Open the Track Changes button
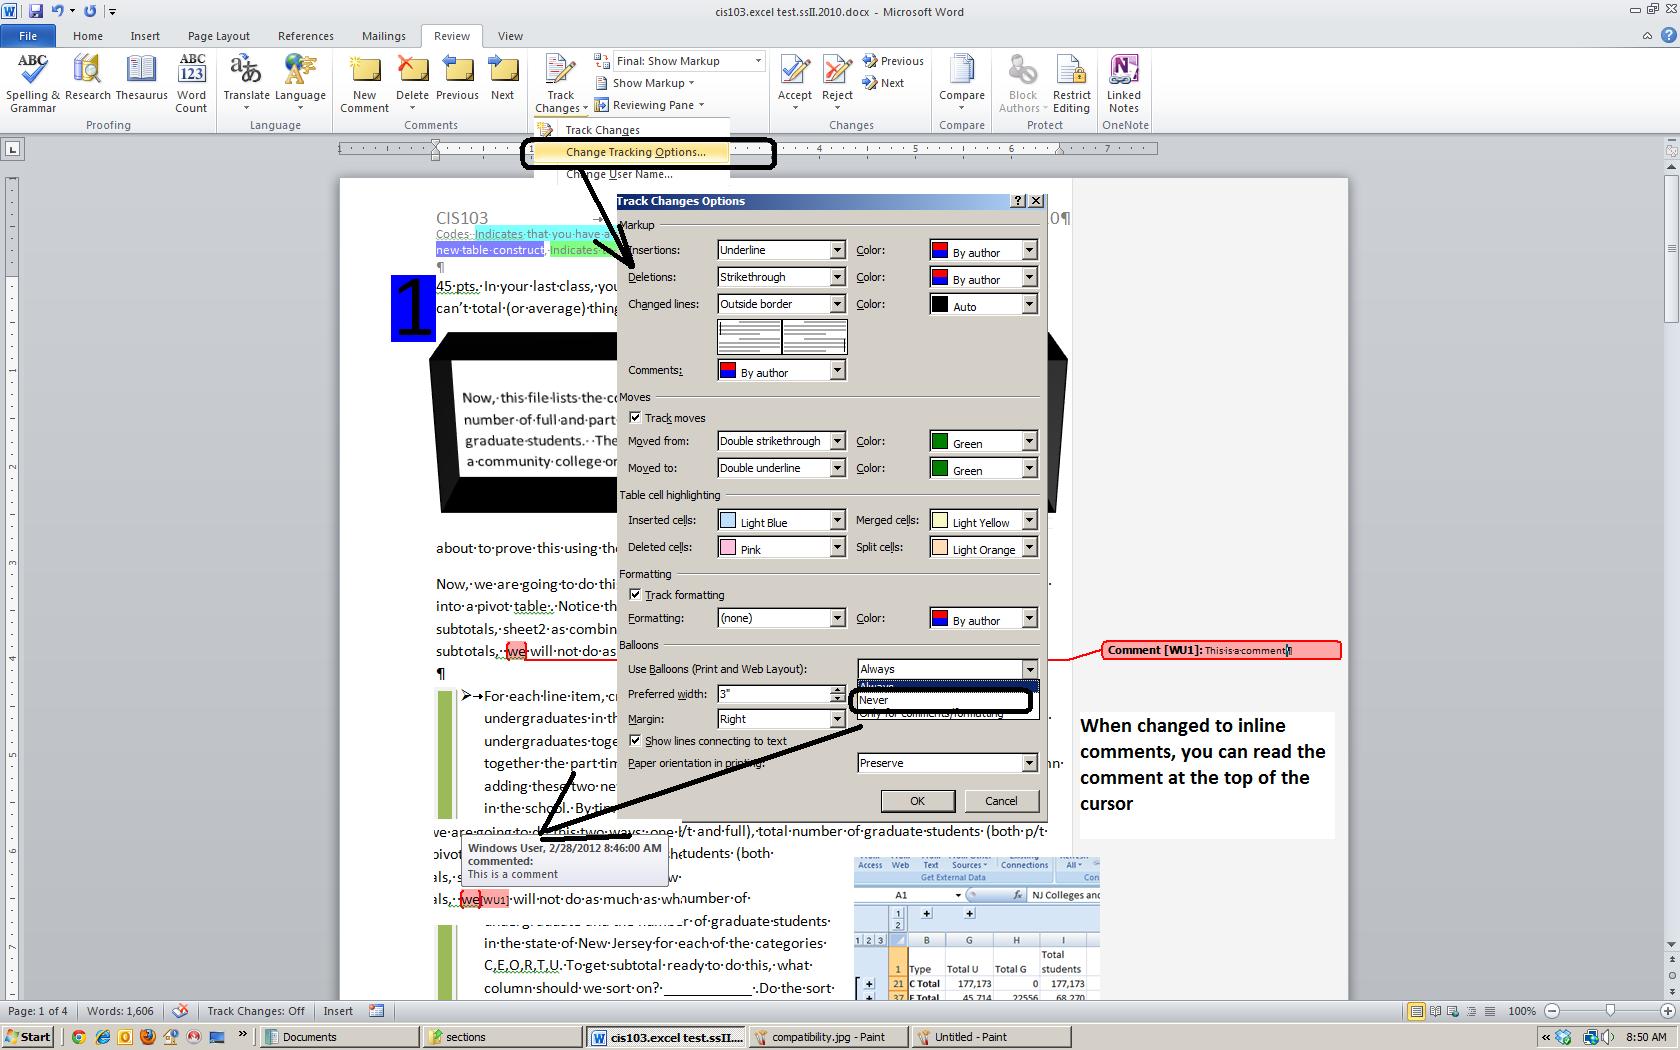Viewport: 1680px width, 1050px height. 560,84
